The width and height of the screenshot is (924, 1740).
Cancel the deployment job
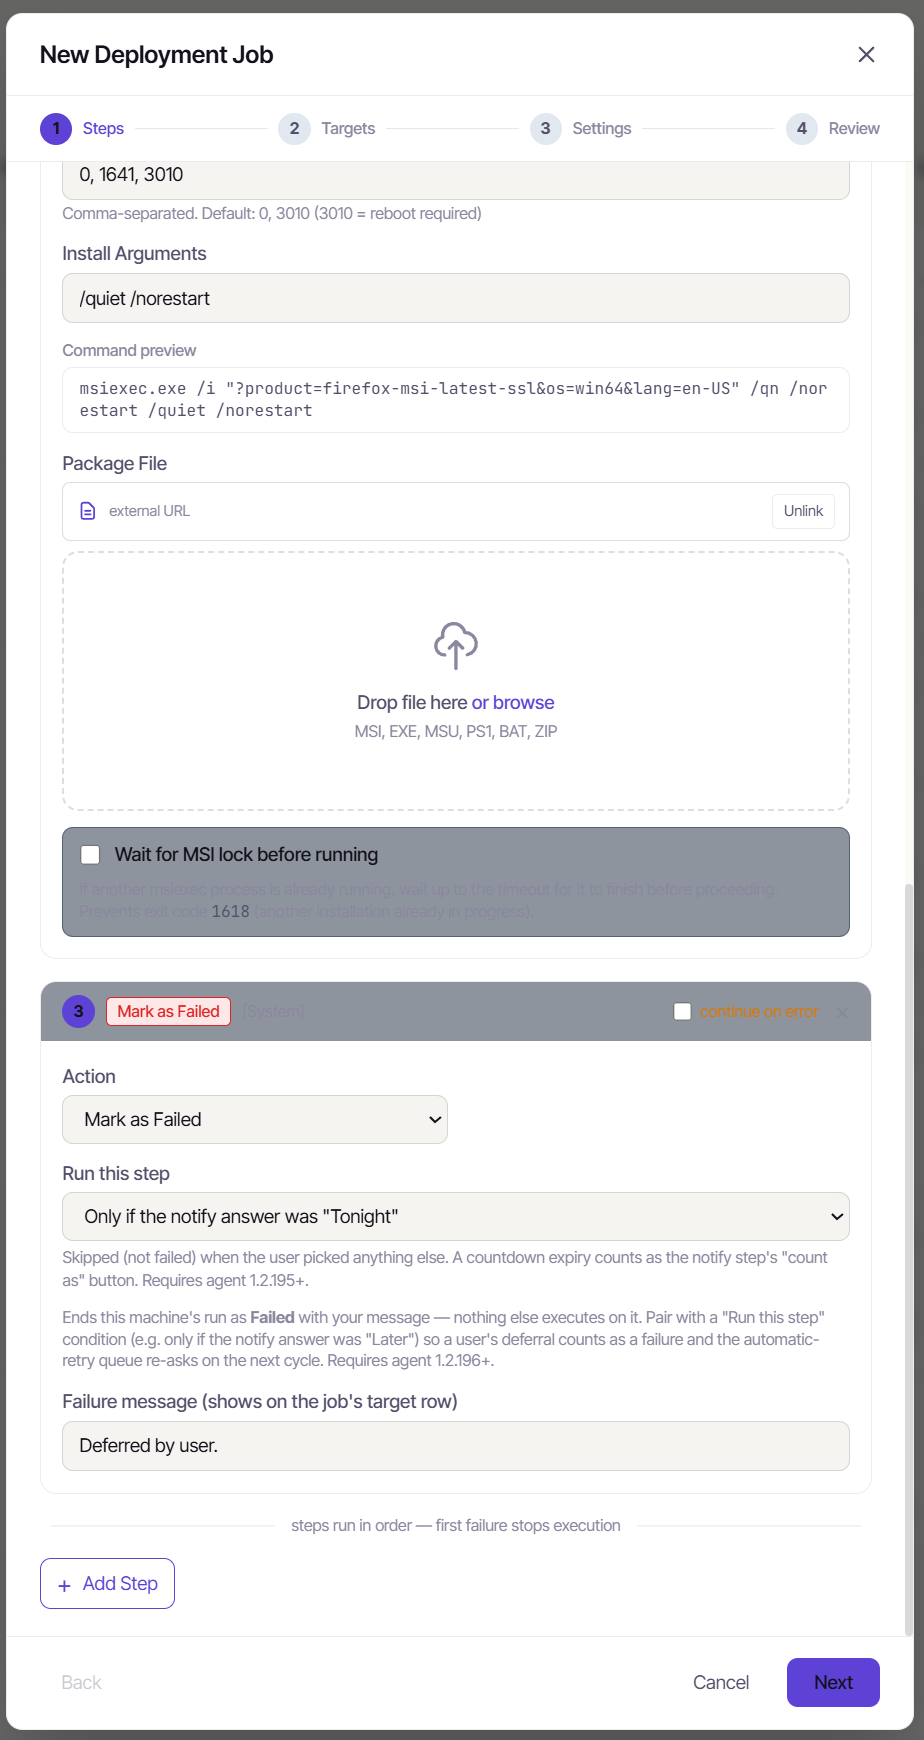tap(721, 1683)
